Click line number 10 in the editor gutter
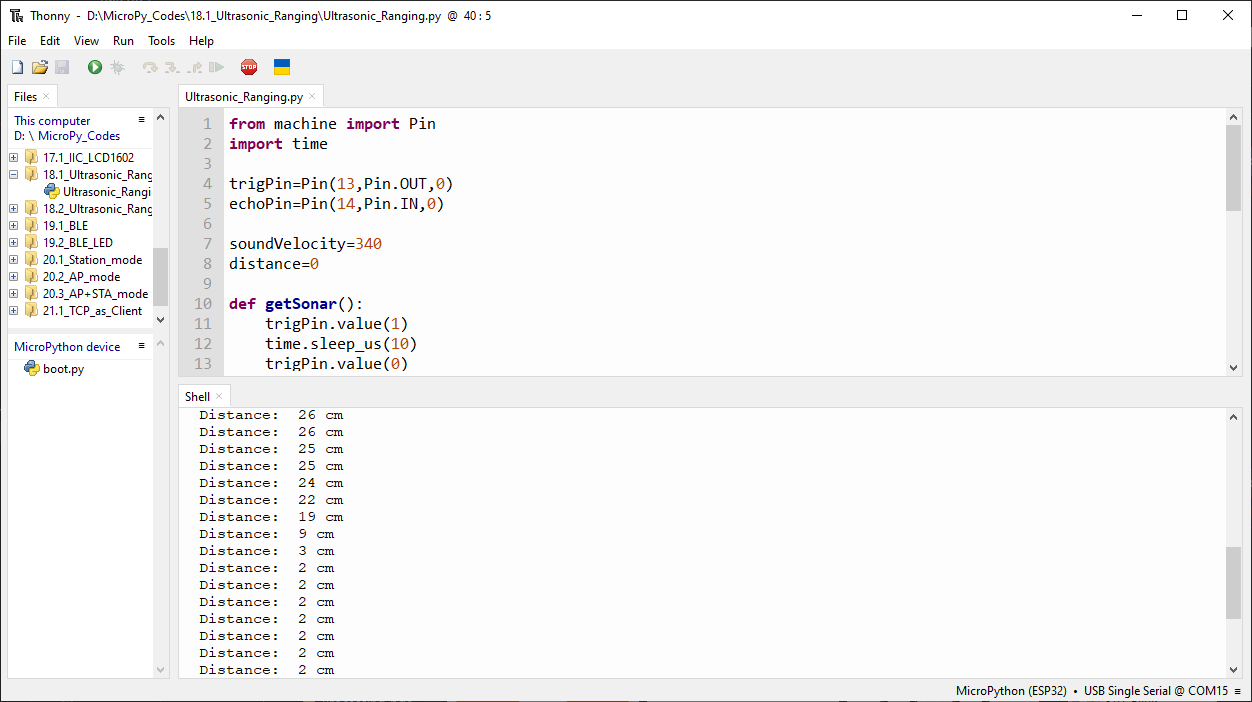The width and height of the screenshot is (1252, 702). 203,304
